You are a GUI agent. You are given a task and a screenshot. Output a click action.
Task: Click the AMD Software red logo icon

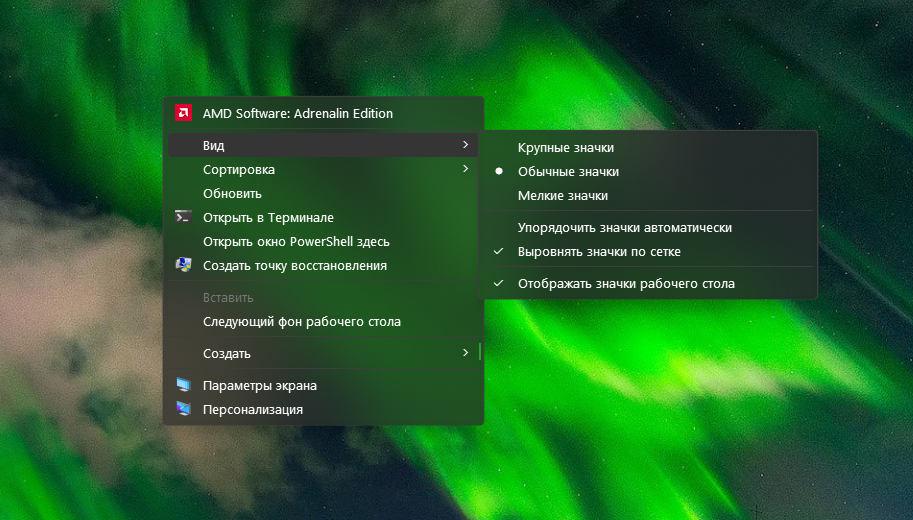coord(183,113)
